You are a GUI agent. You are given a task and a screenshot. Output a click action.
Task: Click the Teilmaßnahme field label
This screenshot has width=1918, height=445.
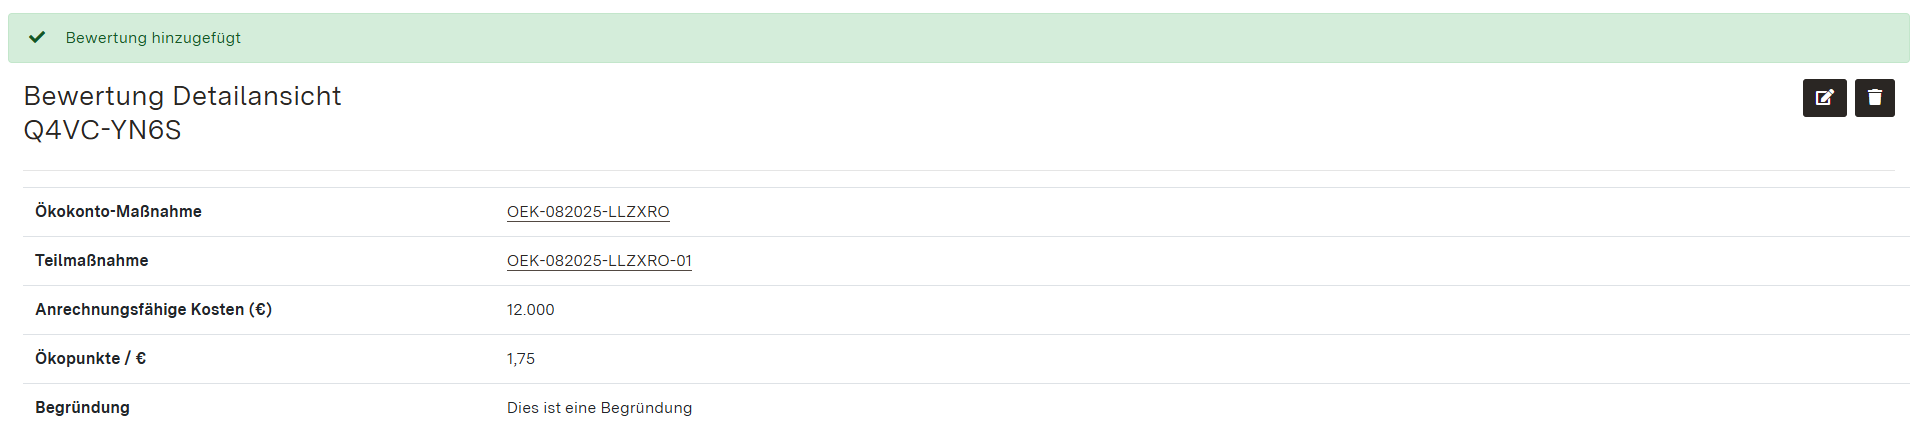tap(91, 261)
